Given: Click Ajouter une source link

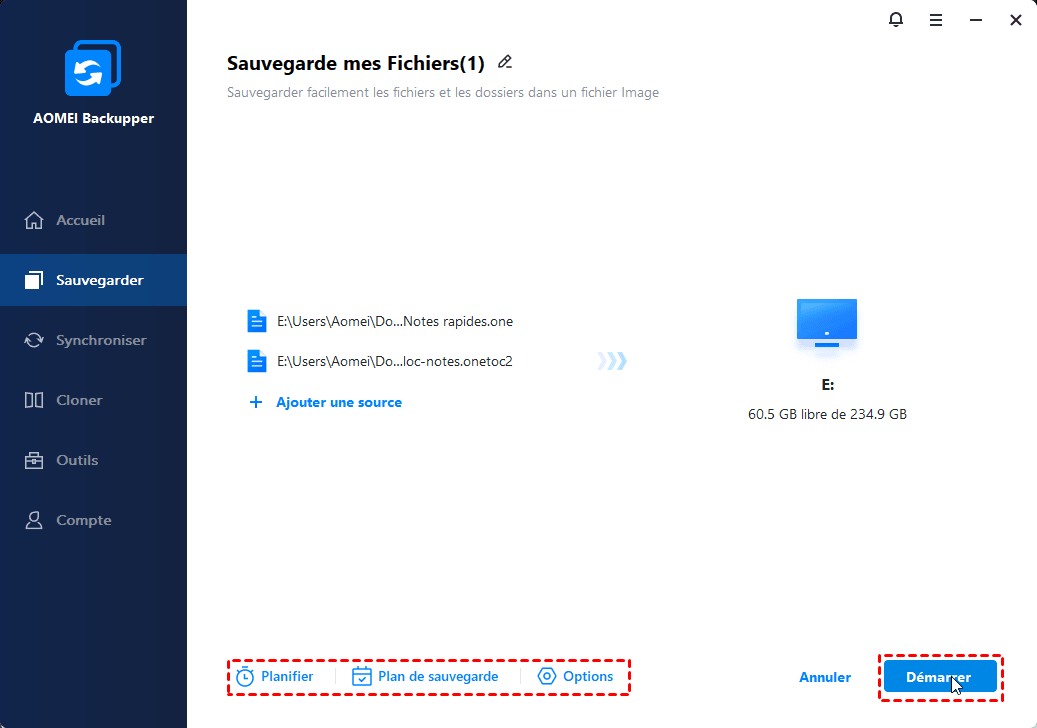Looking at the screenshot, I should [x=339, y=402].
